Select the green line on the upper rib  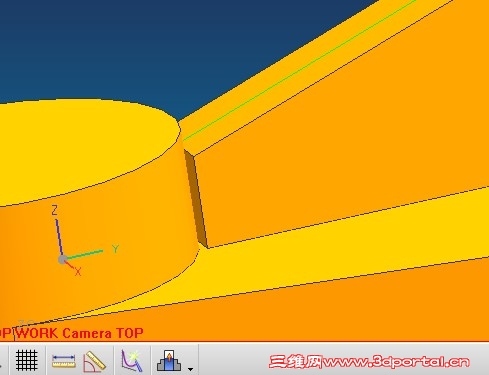[x=300, y=70]
